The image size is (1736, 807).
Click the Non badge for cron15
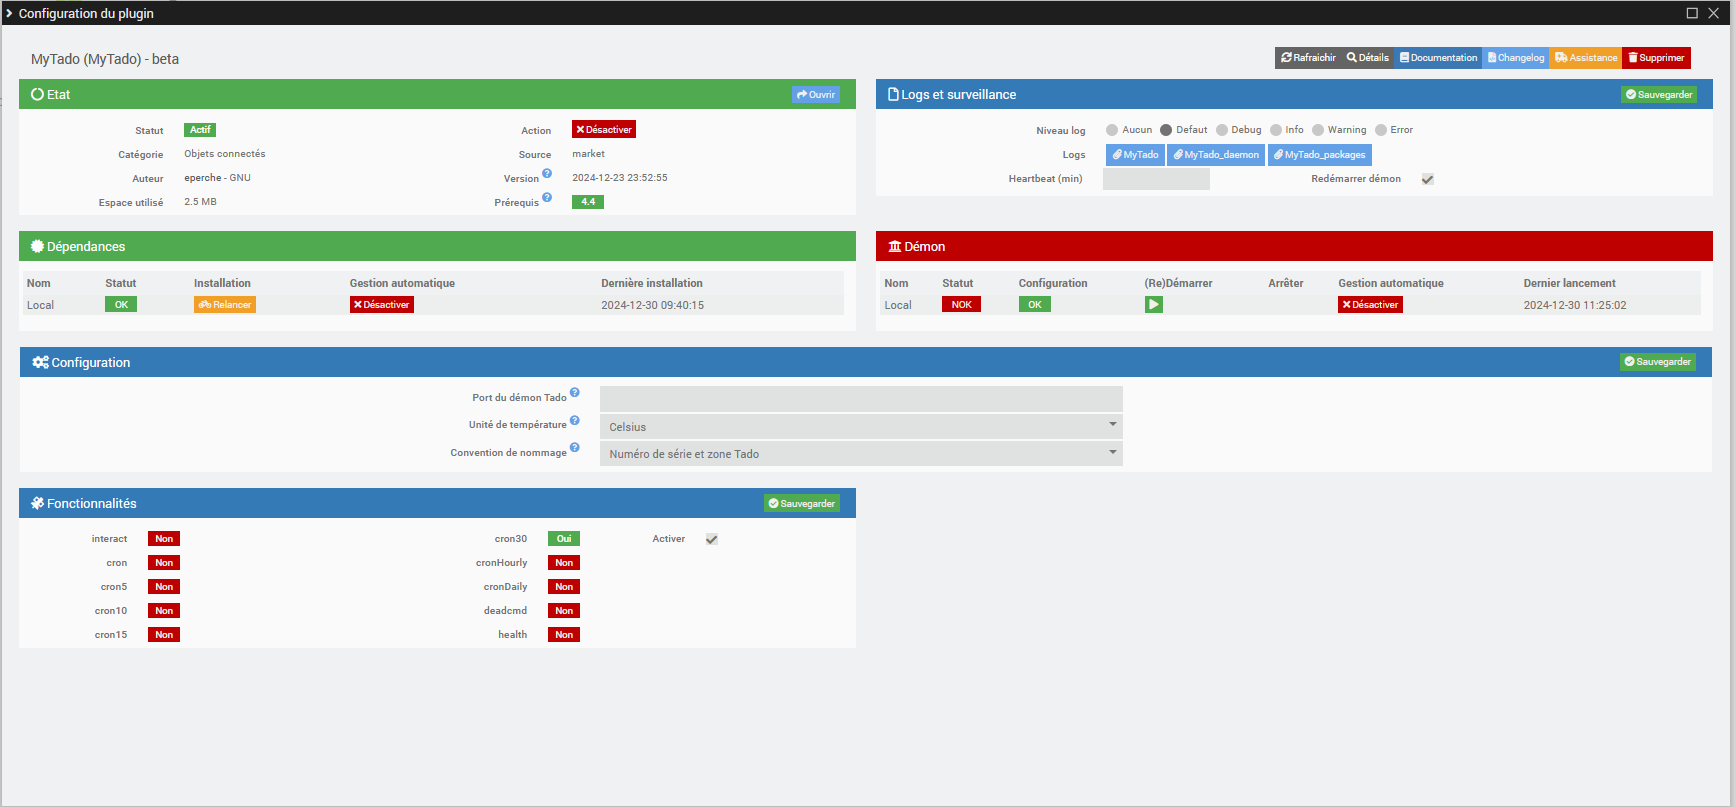164,635
